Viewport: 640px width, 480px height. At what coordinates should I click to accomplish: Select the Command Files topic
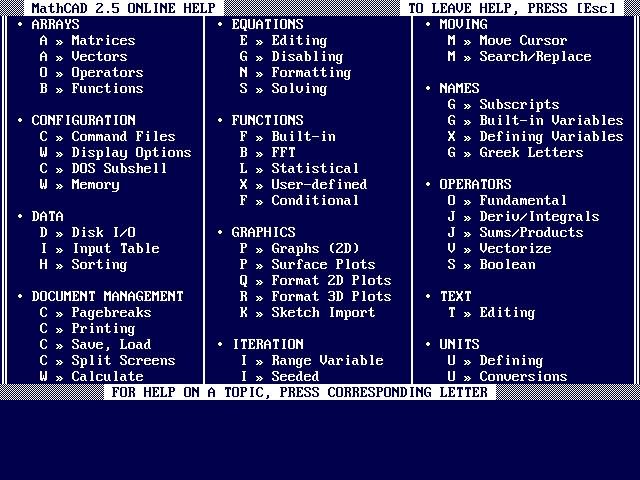pos(123,136)
